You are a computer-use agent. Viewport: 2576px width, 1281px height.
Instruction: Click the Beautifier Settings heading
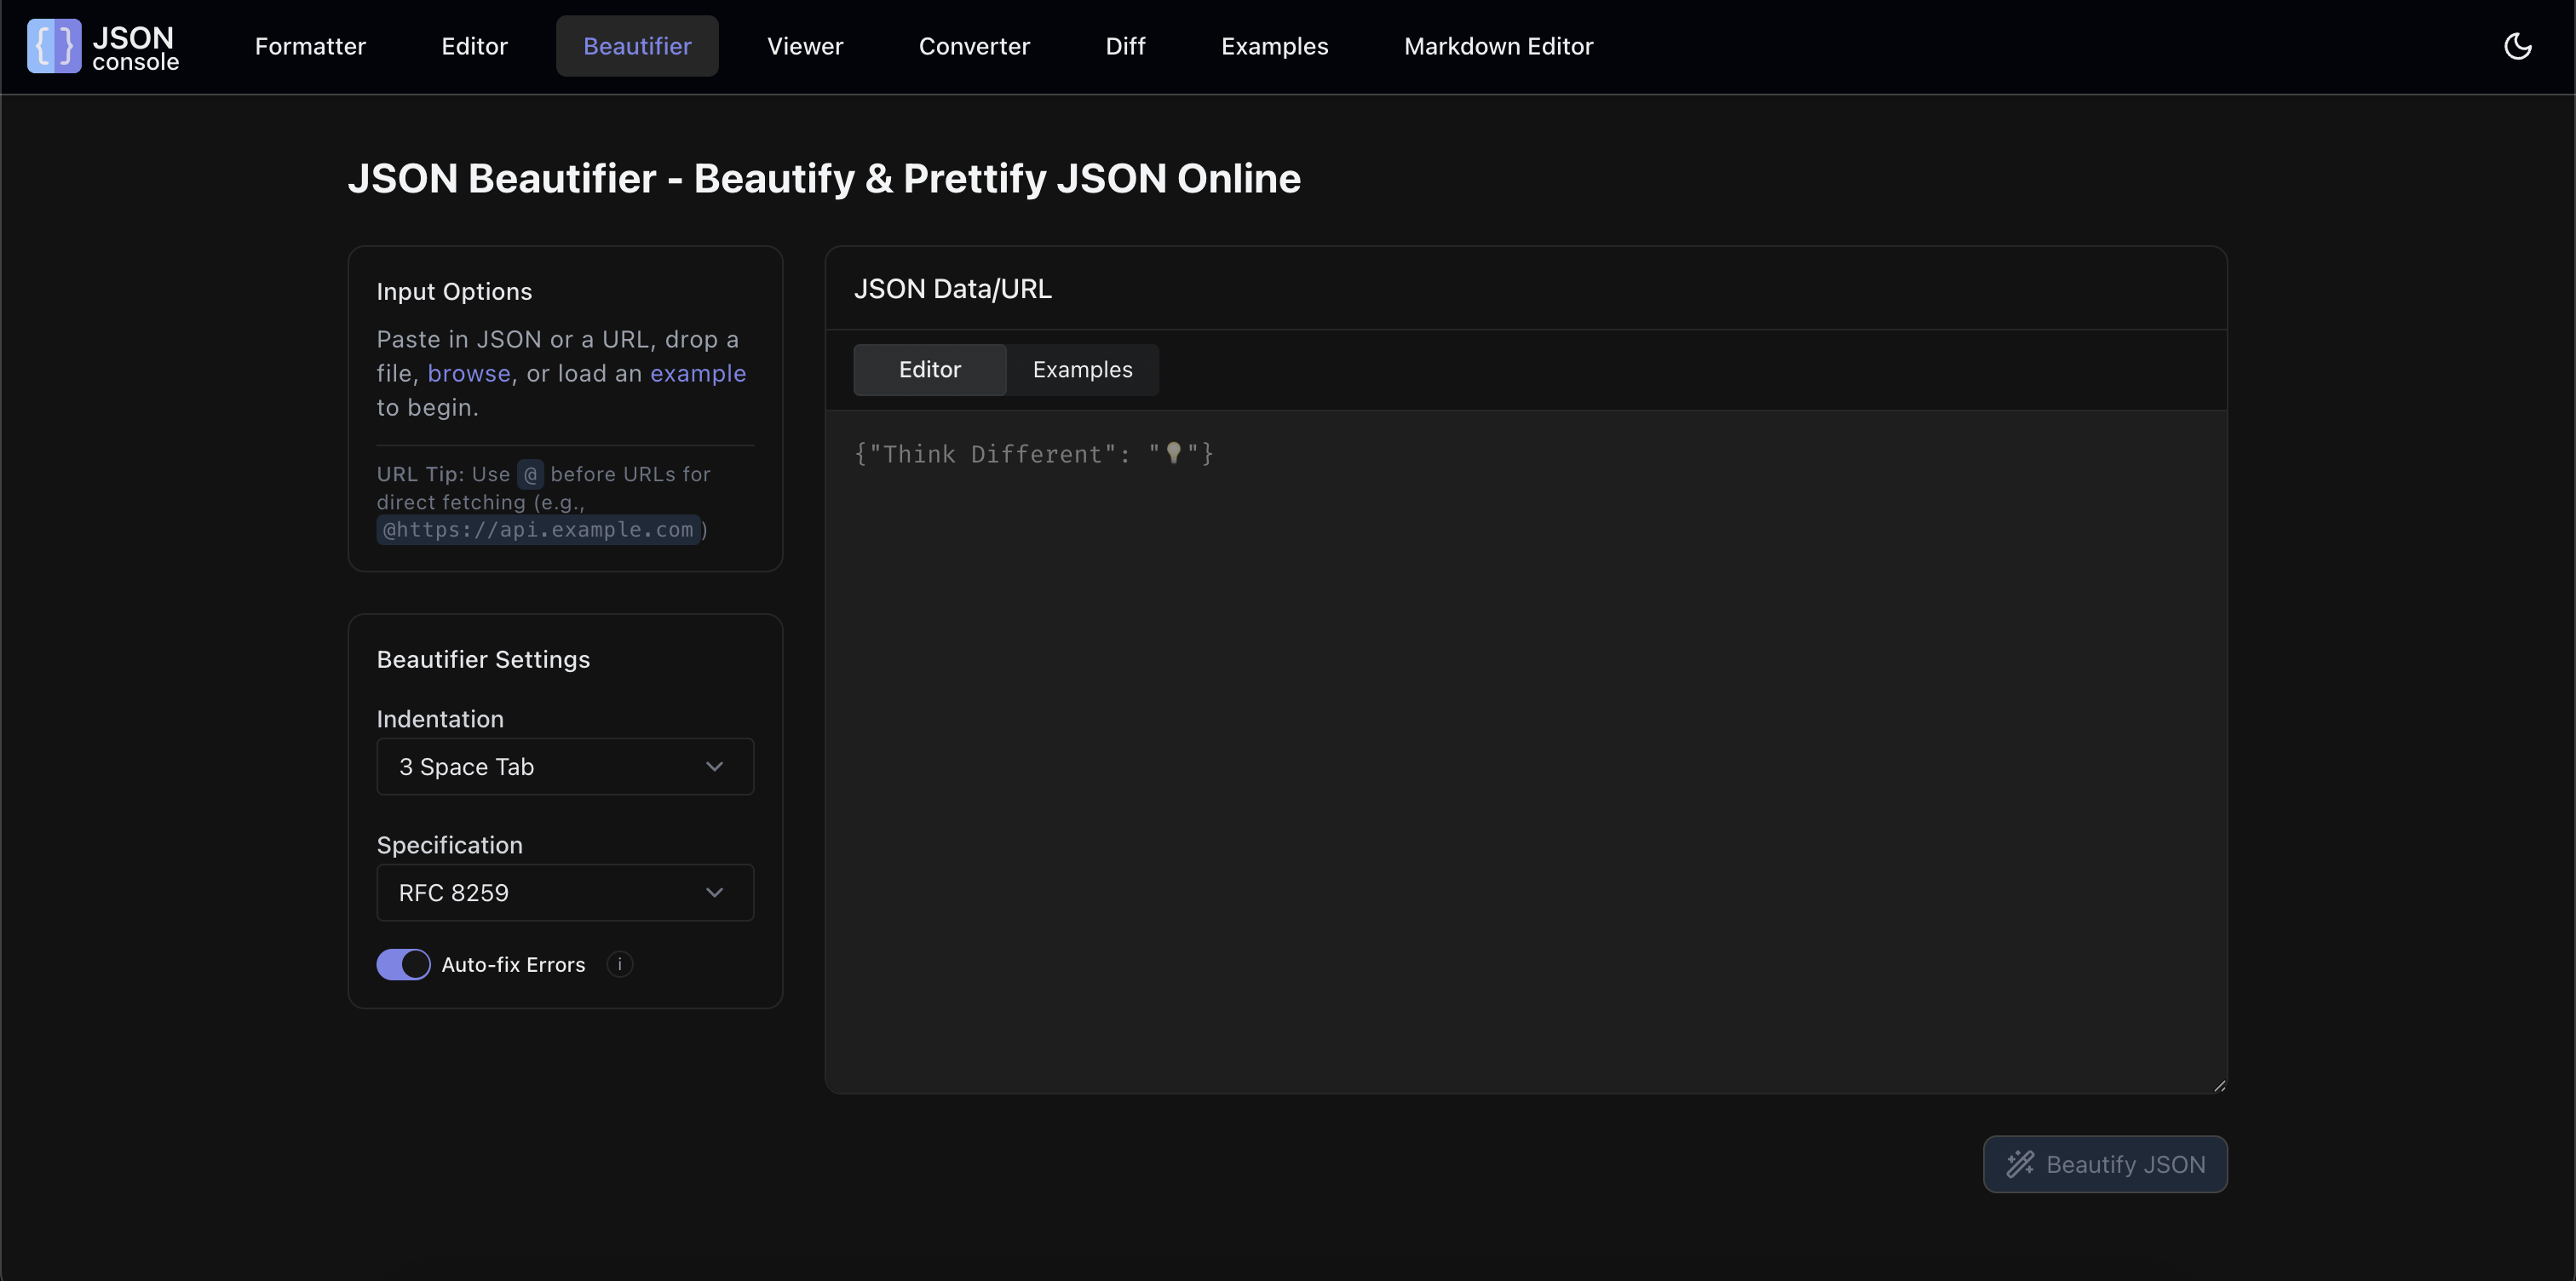(x=483, y=660)
